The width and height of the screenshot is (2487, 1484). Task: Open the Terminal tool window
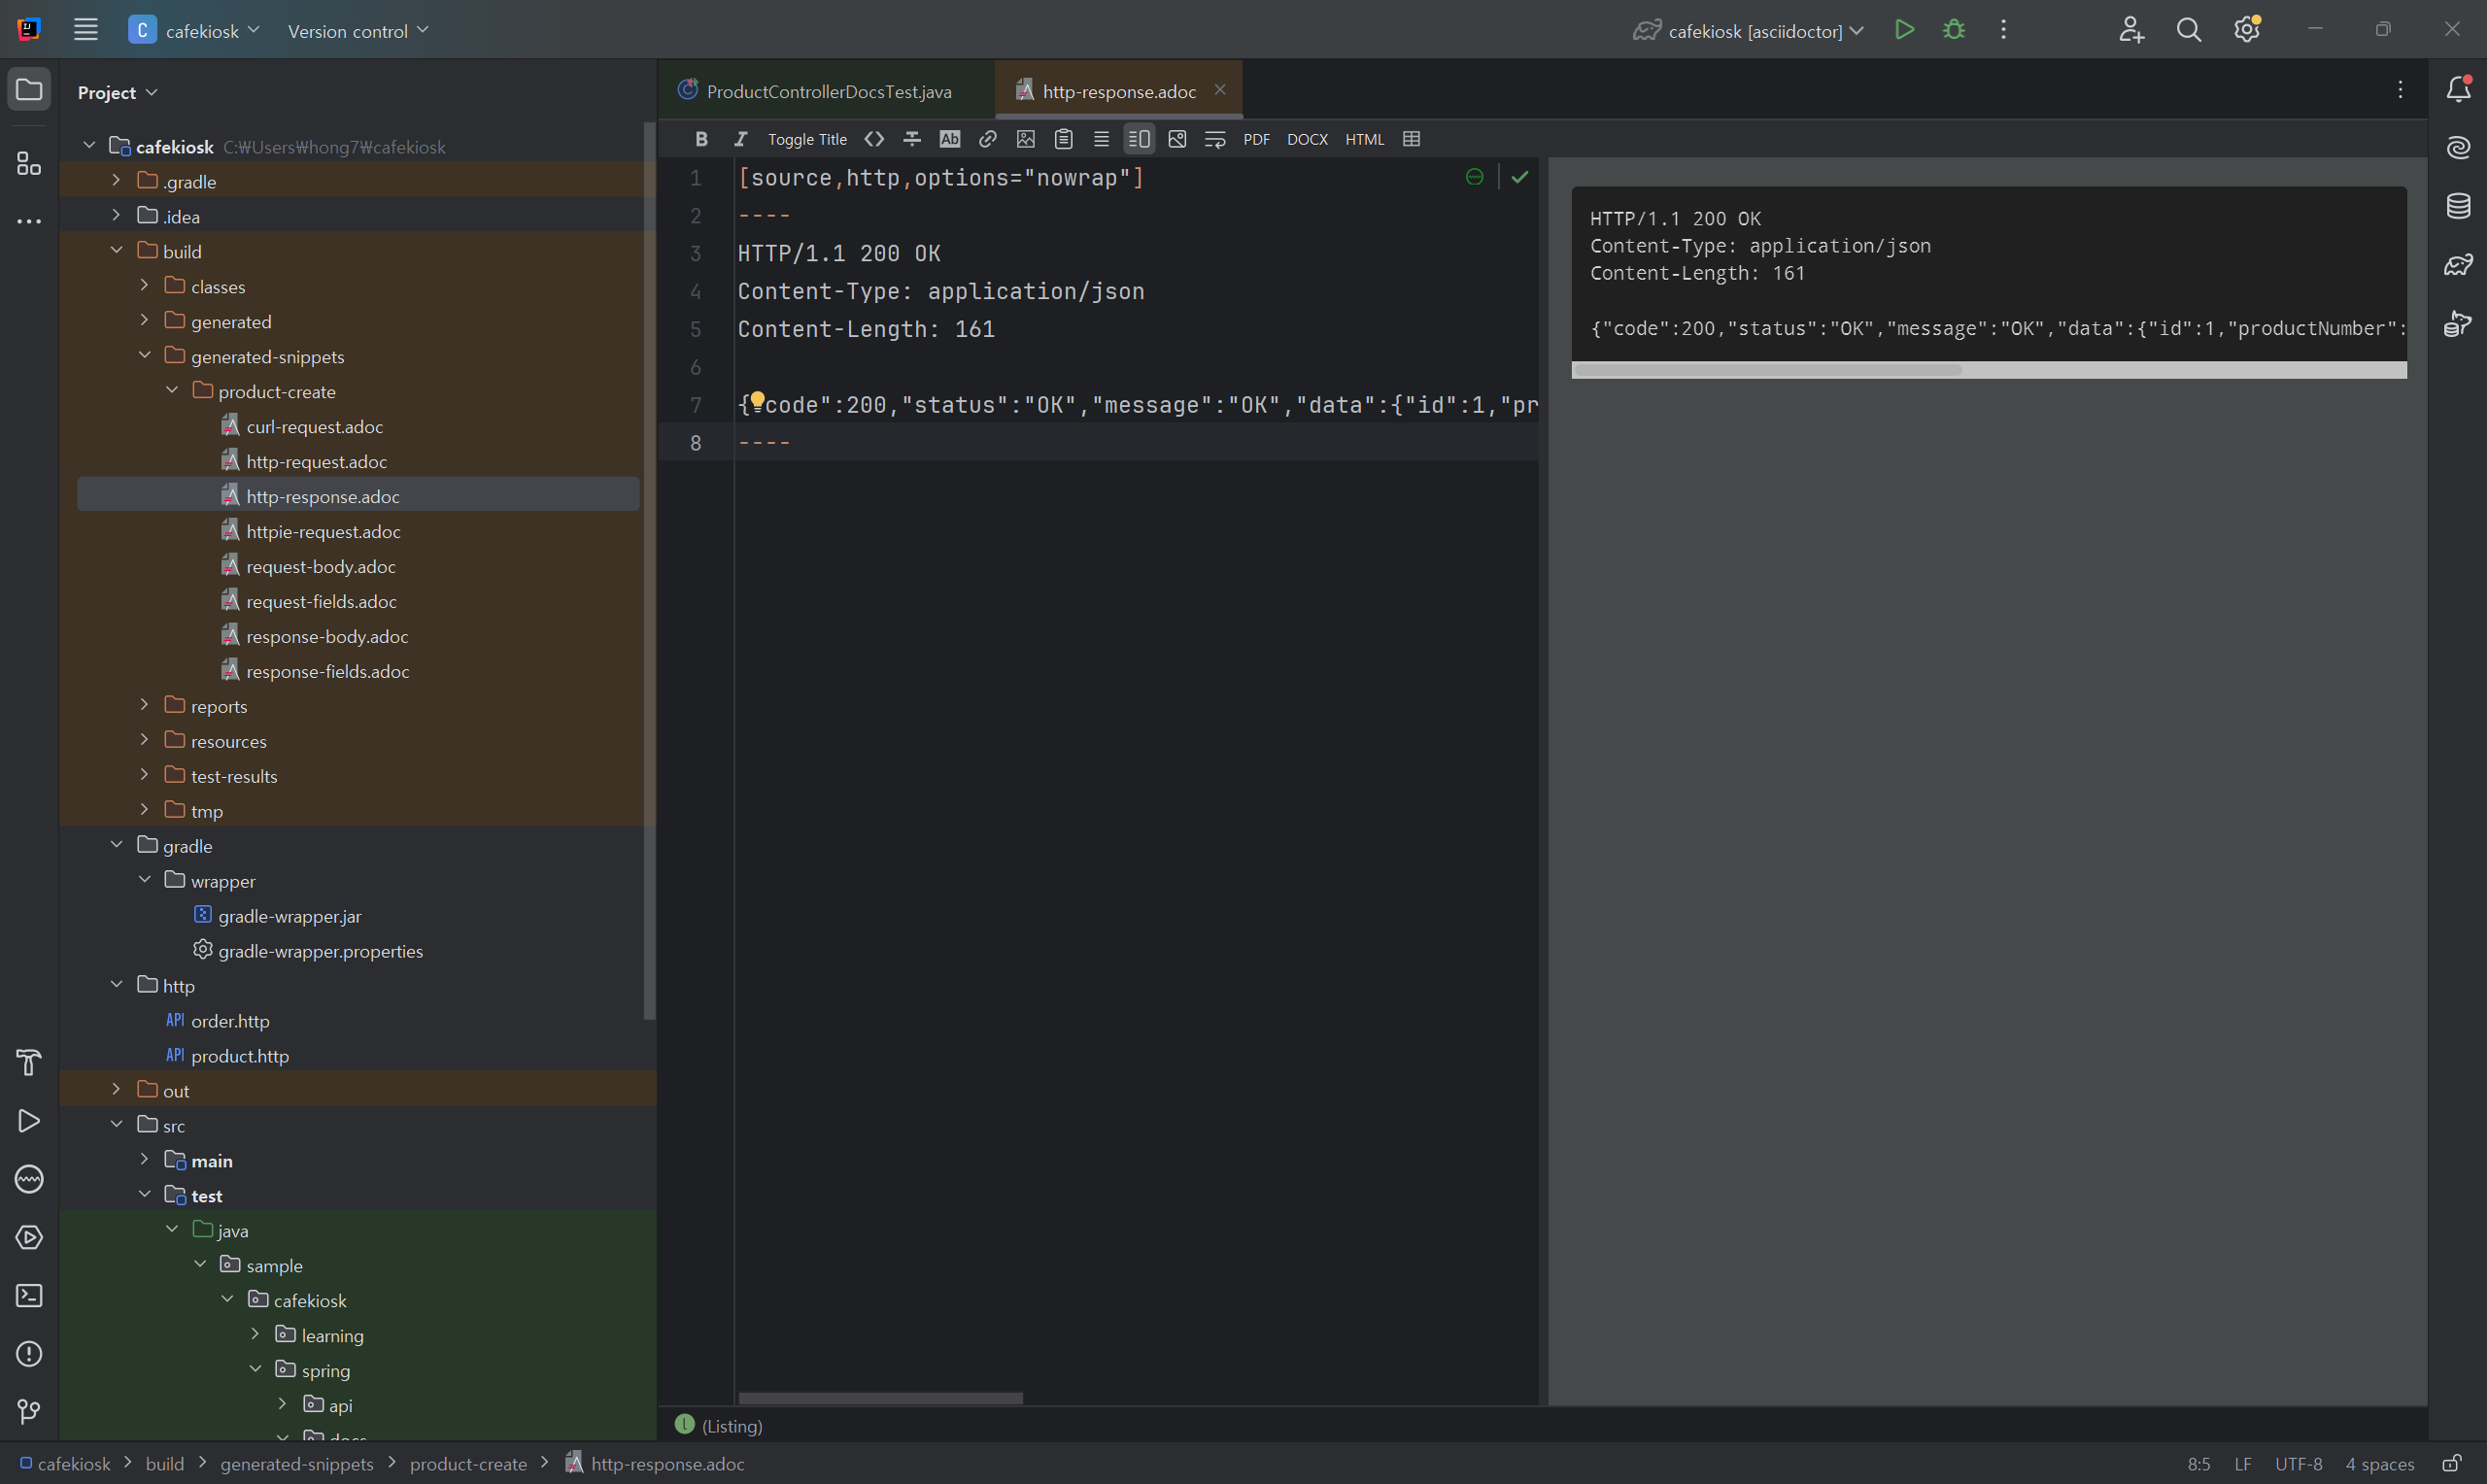[29, 1295]
